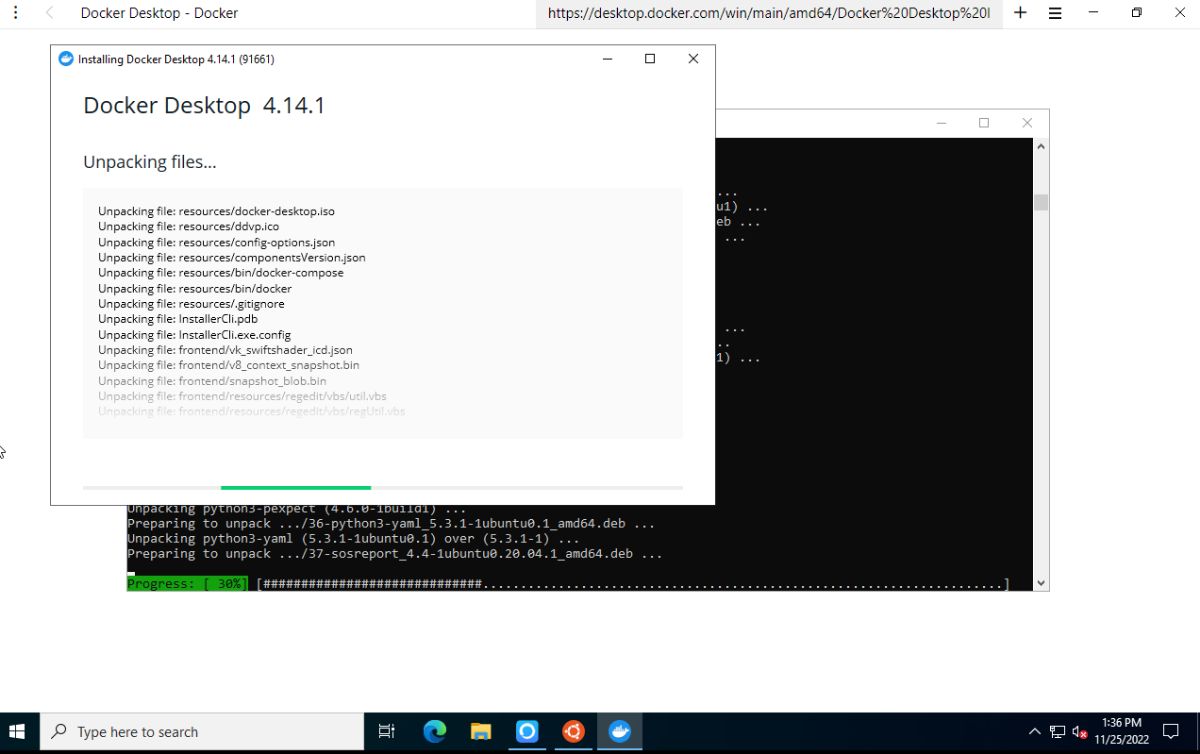
Task: Open Microsoft Edge from the taskbar
Action: [x=434, y=731]
